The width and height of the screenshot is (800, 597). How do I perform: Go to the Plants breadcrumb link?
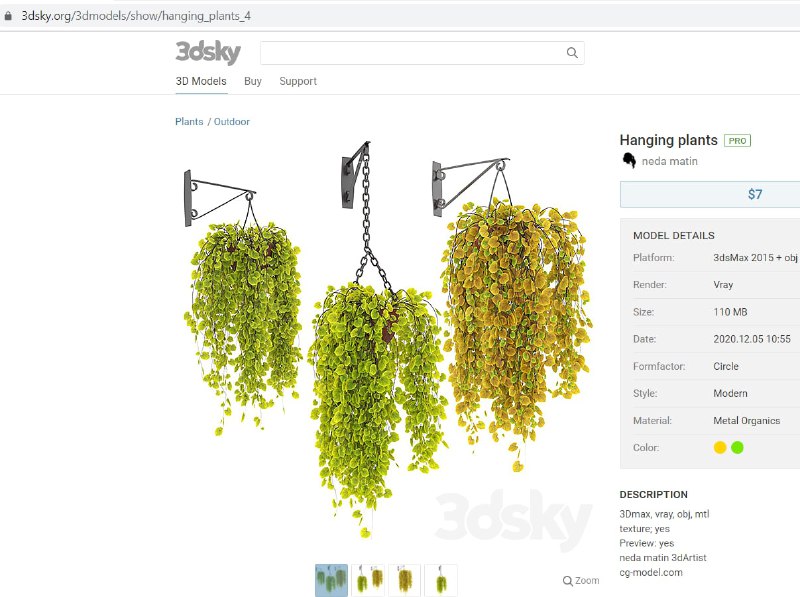pos(189,121)
